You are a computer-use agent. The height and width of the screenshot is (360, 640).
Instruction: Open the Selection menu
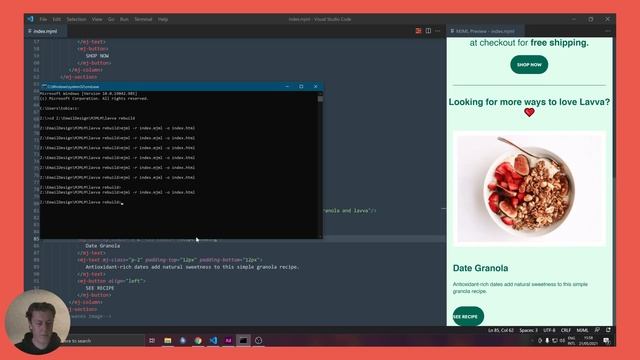tap(76, 19)
